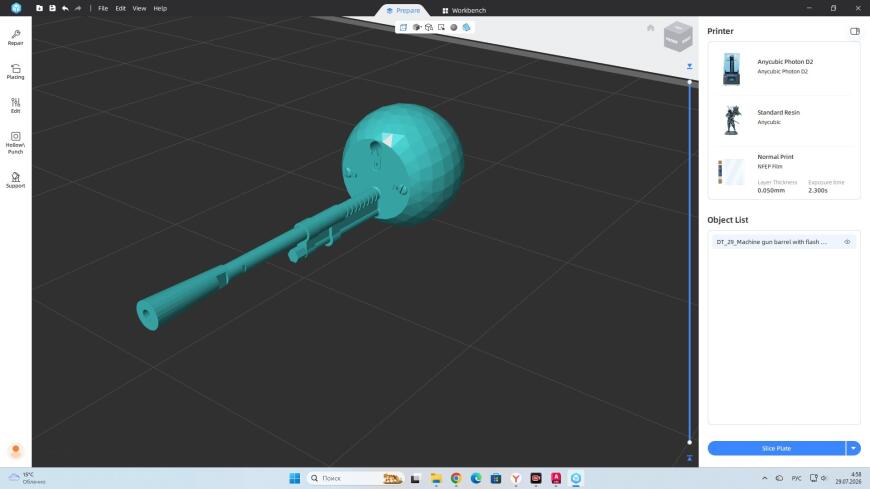Toggle the right panel collapse icon
The width and height of the screenshot is (870, 489).
coord(854,31)
